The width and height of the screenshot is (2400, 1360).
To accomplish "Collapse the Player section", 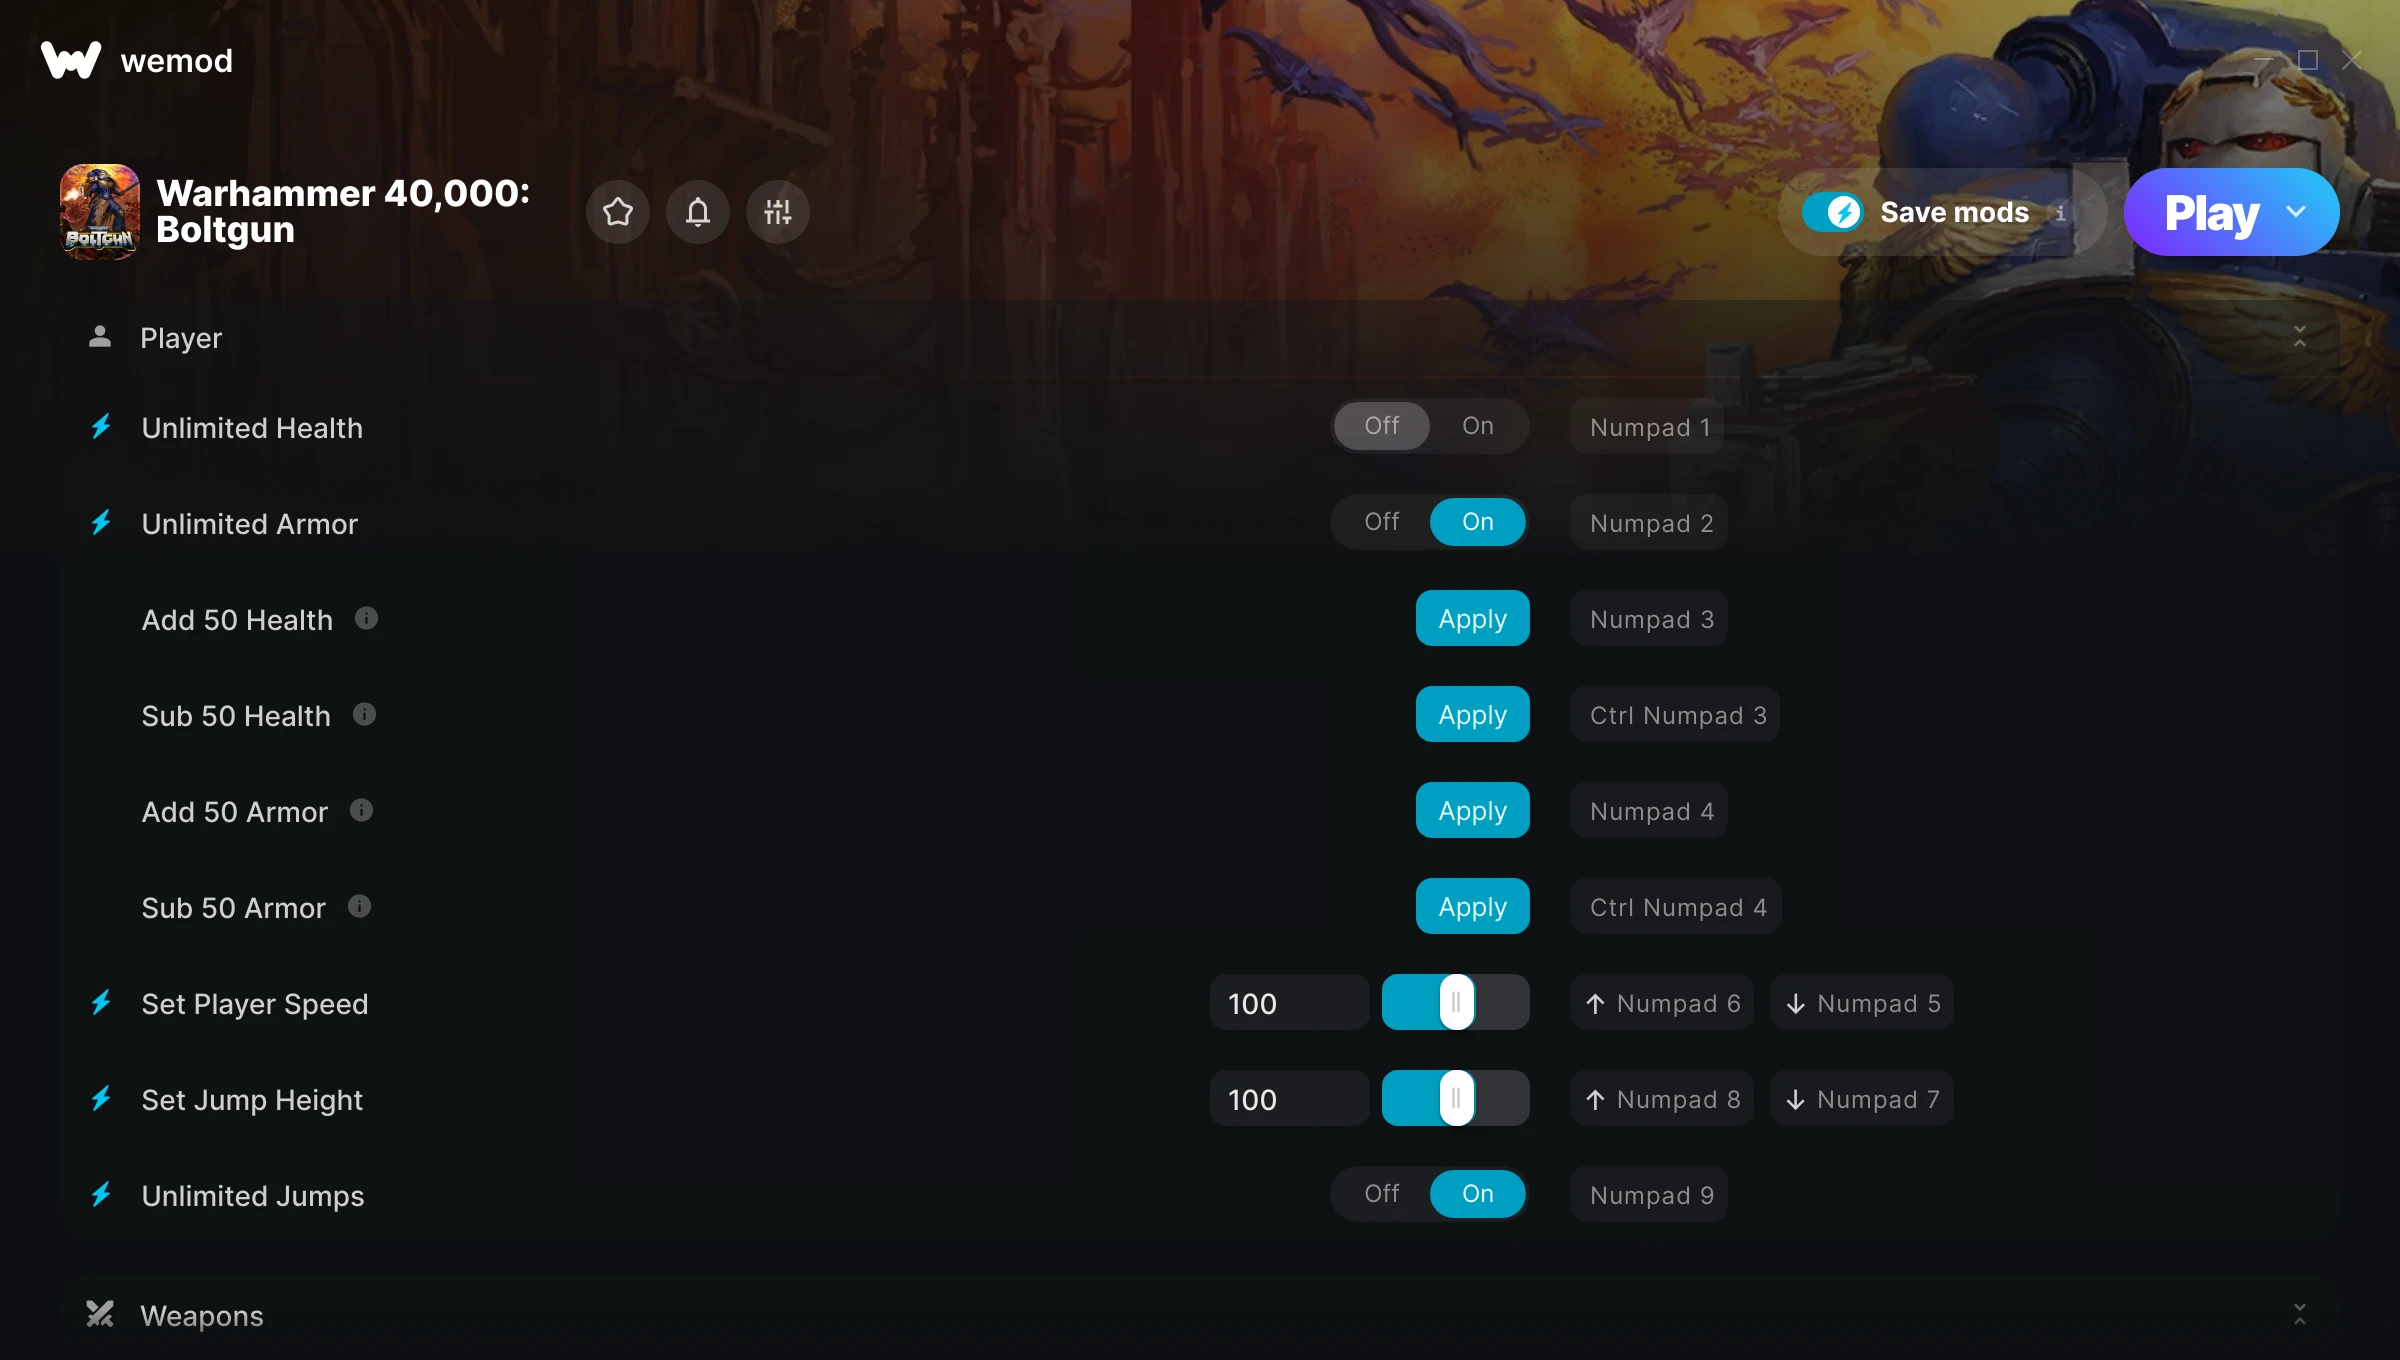I will point(2299,337).
